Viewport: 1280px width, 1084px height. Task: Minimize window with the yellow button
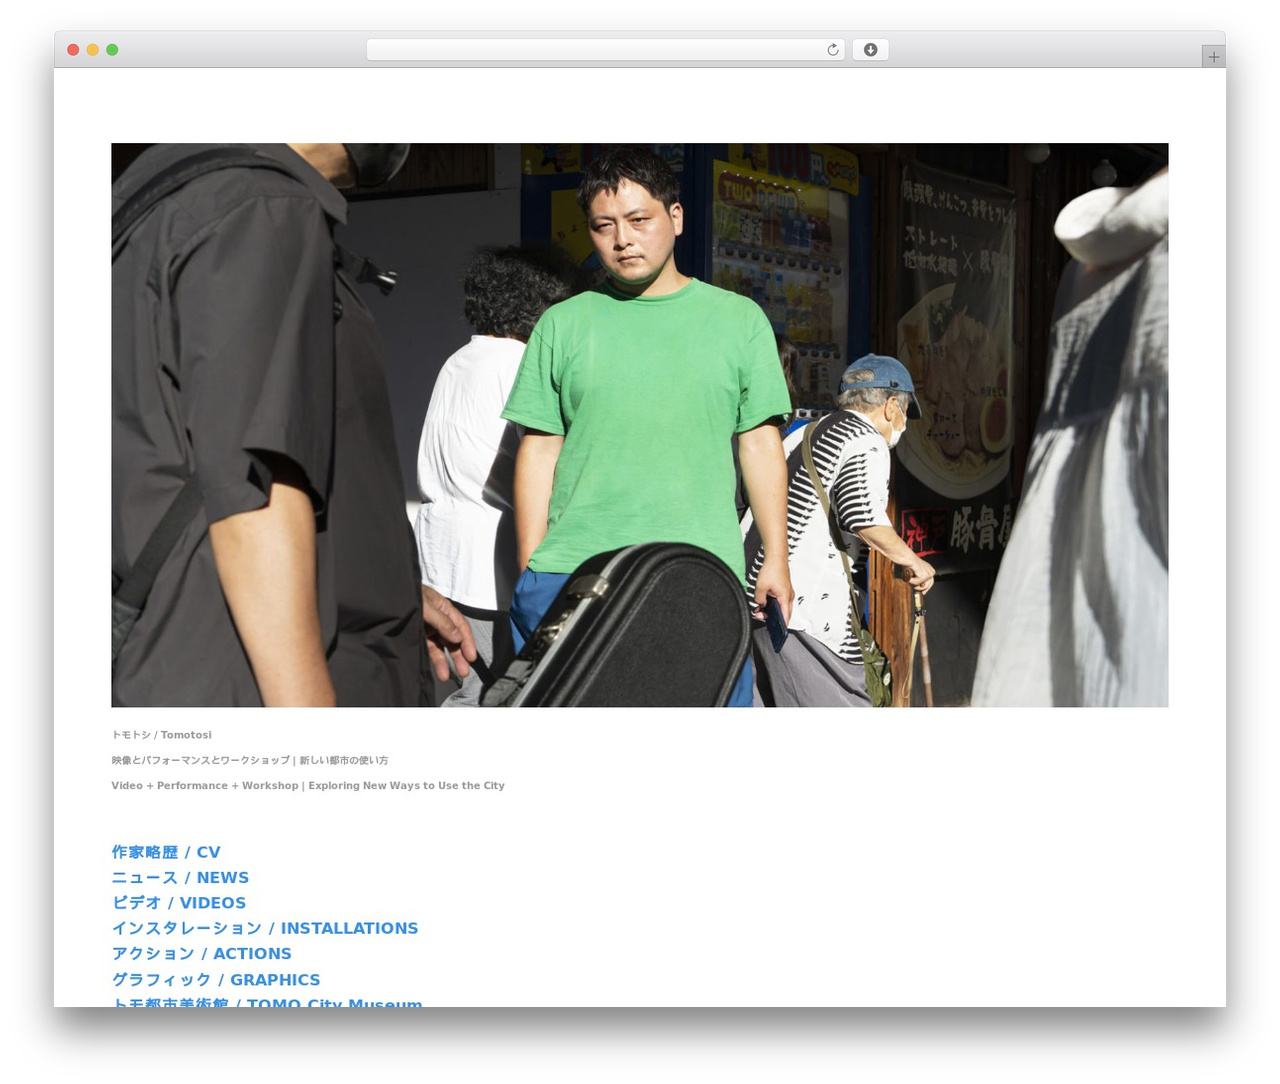92,50
